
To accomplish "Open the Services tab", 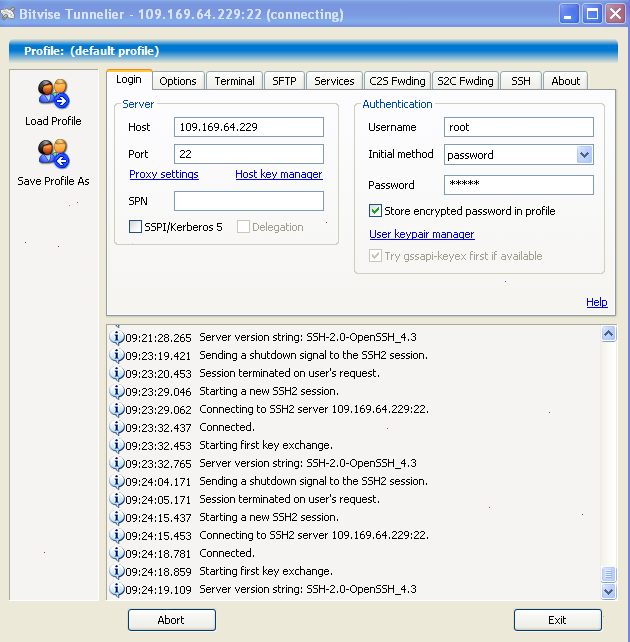I will pyautogui.click(x=334, y=81).
